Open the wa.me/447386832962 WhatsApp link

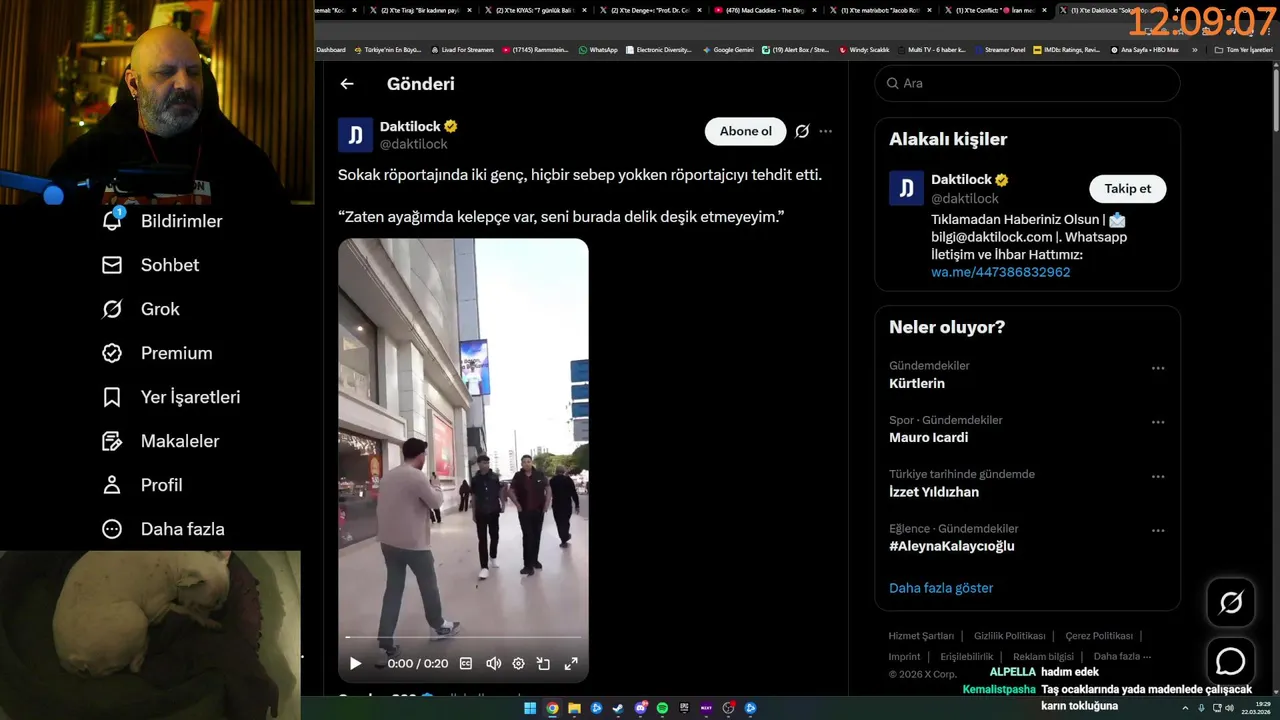[x=1000, y=272]
